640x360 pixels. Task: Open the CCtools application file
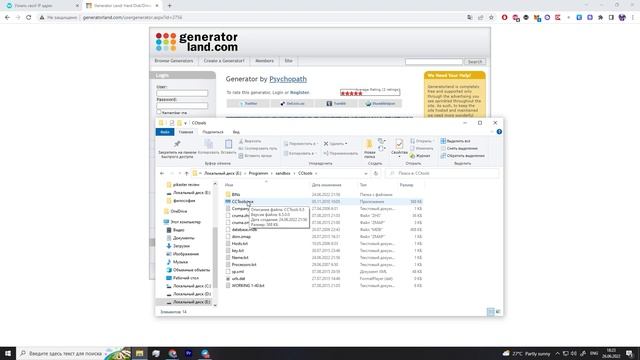pos(242,202)
